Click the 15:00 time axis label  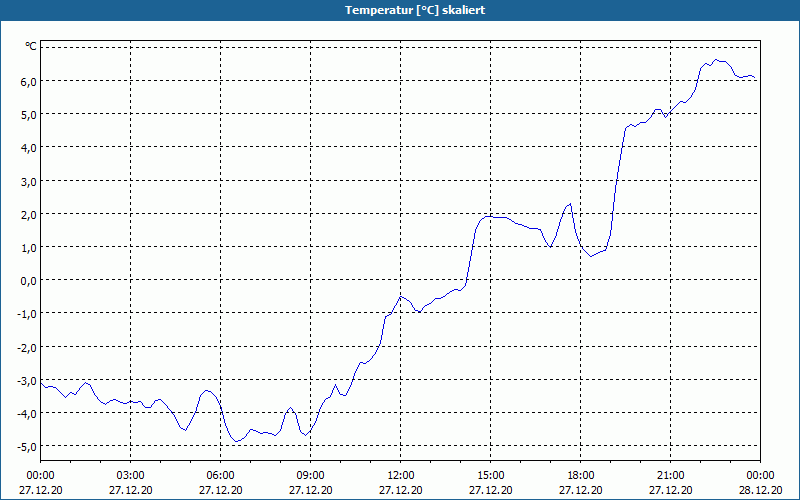pos(491,476)
